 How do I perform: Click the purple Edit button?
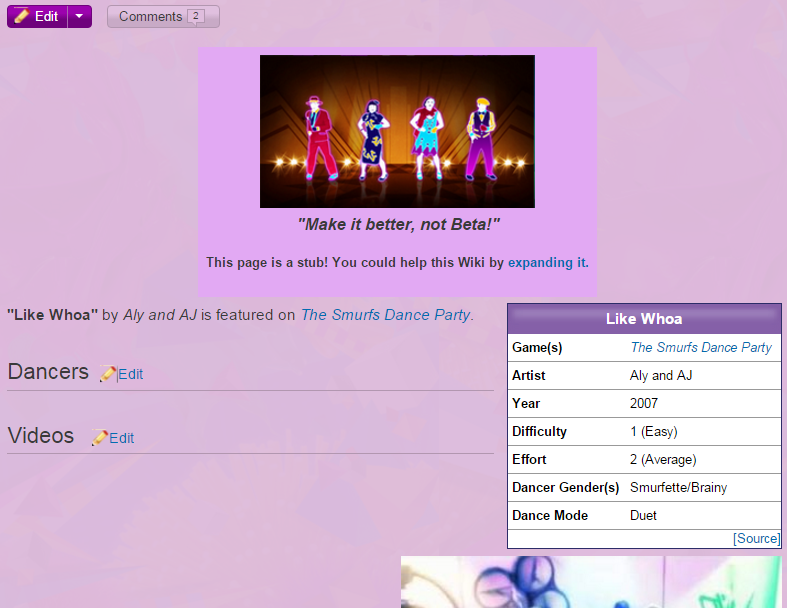tap(37, 16)
